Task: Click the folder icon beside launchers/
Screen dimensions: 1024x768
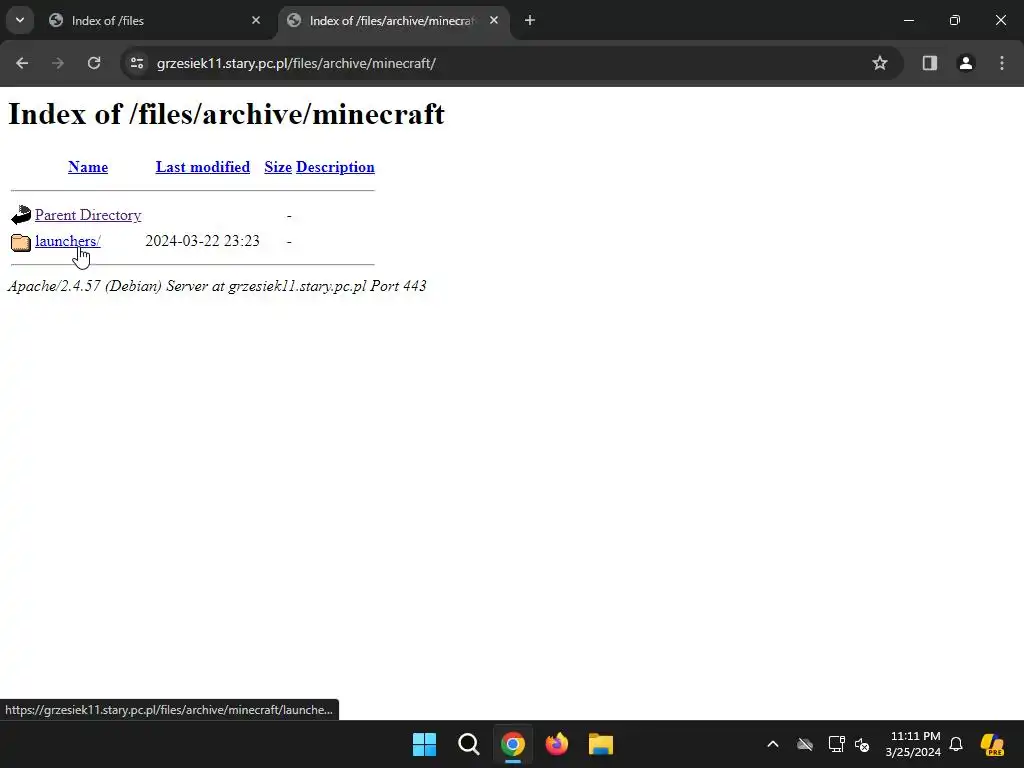Action: point(21,242)
